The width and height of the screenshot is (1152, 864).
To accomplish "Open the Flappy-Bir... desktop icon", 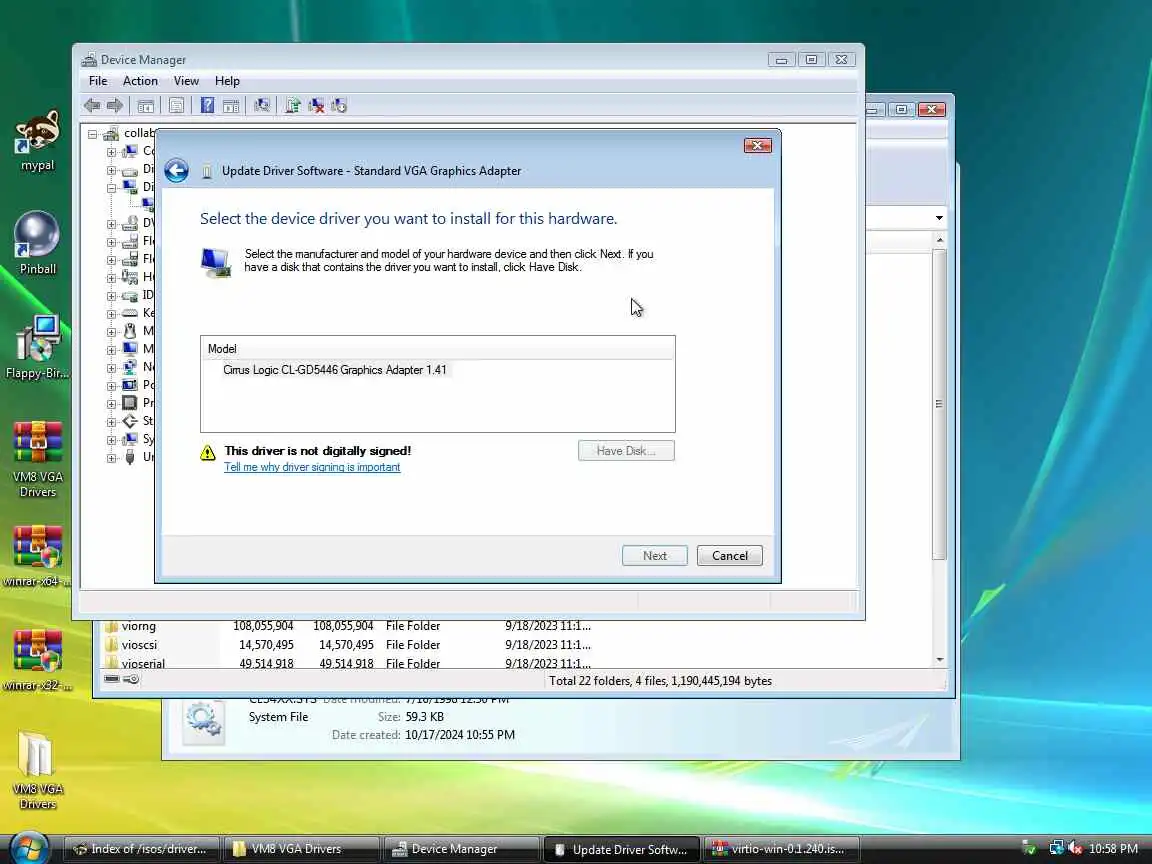I will [37, 347].
